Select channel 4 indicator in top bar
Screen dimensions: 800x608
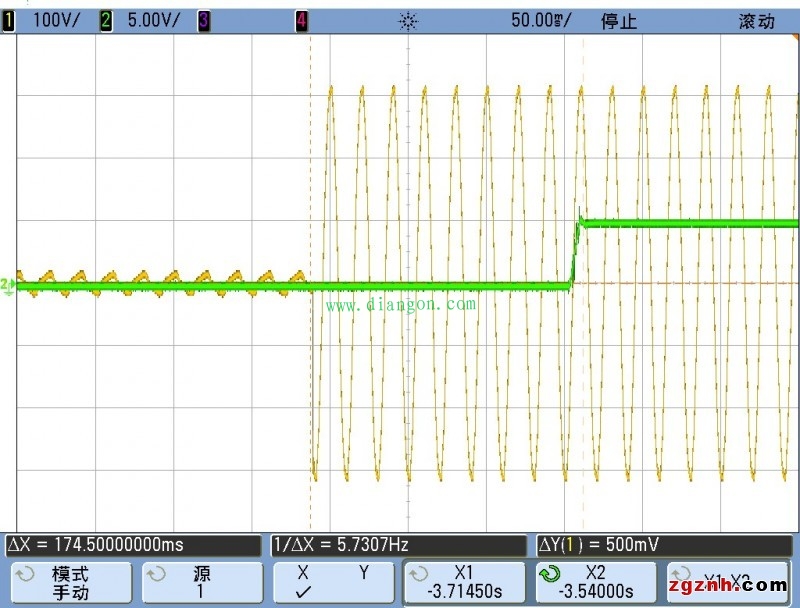tap(301, 21)
